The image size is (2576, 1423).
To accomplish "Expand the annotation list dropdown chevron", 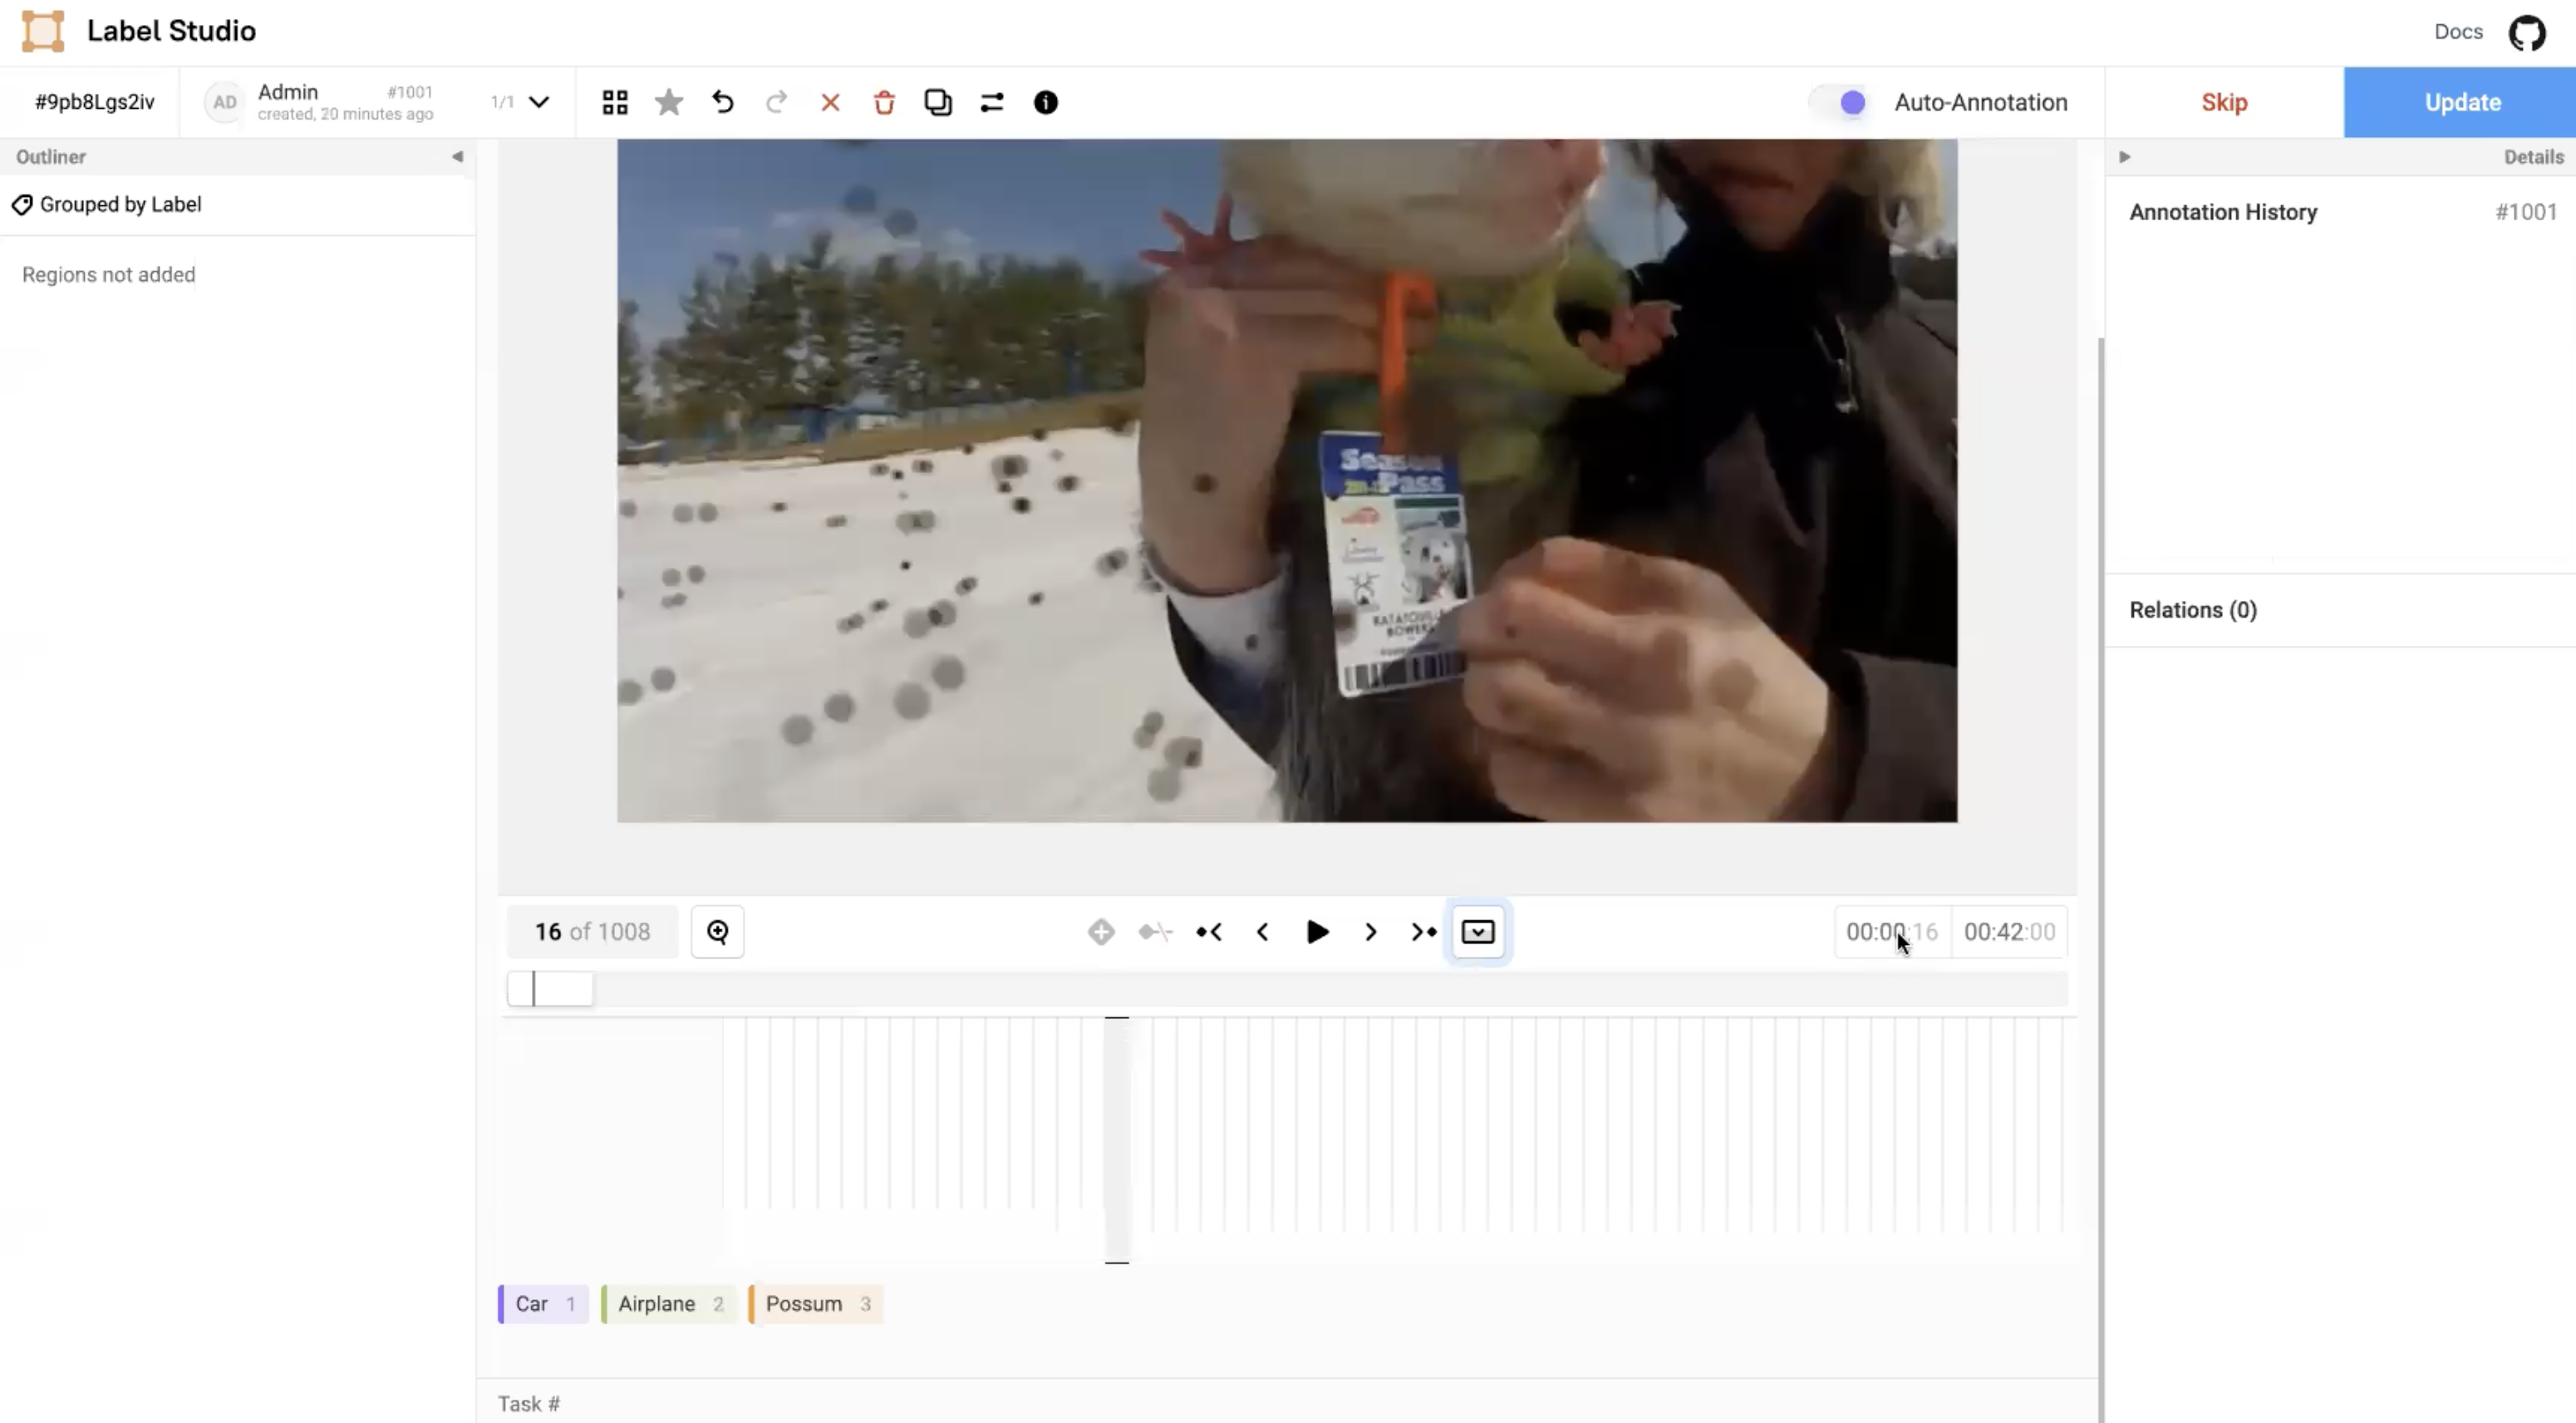I will [539, 102].
